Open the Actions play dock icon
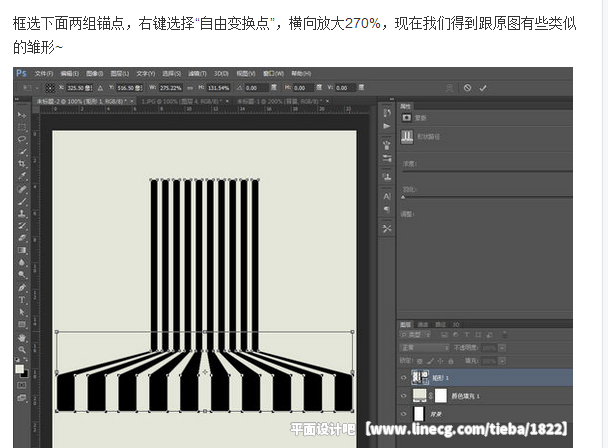The height and width of the screenshot is (448, 608). [387, 126]
